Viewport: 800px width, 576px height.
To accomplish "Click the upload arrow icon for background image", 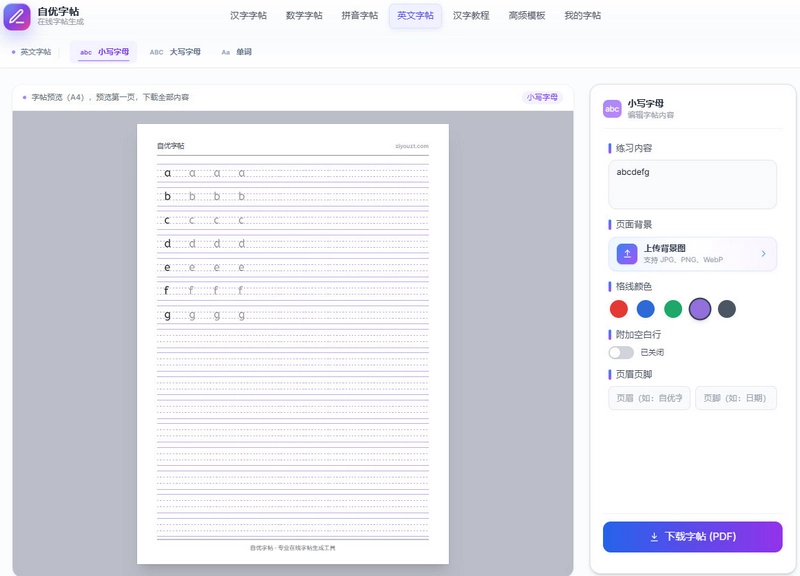I will tap(627, 254).
